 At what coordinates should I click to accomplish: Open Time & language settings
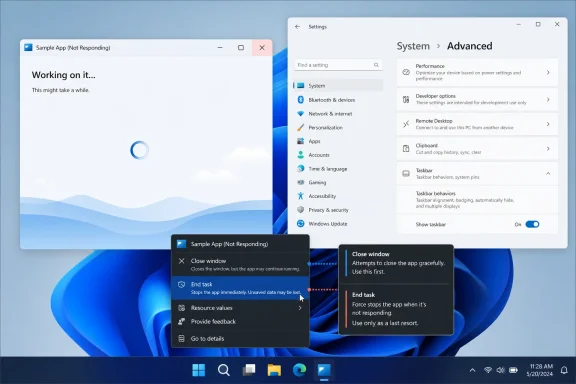pyautogui.click(x=338, y=169)
